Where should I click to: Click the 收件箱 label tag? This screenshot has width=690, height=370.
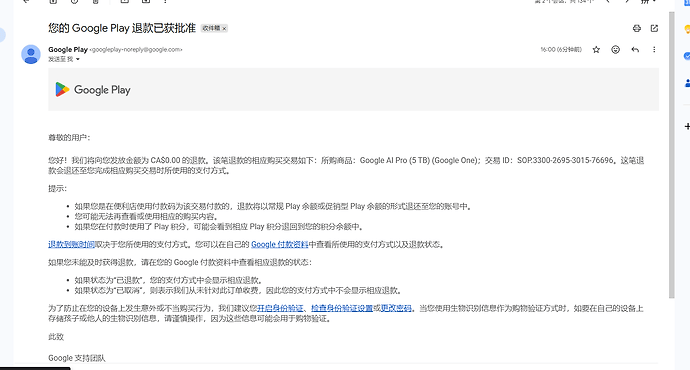(211, 29)
